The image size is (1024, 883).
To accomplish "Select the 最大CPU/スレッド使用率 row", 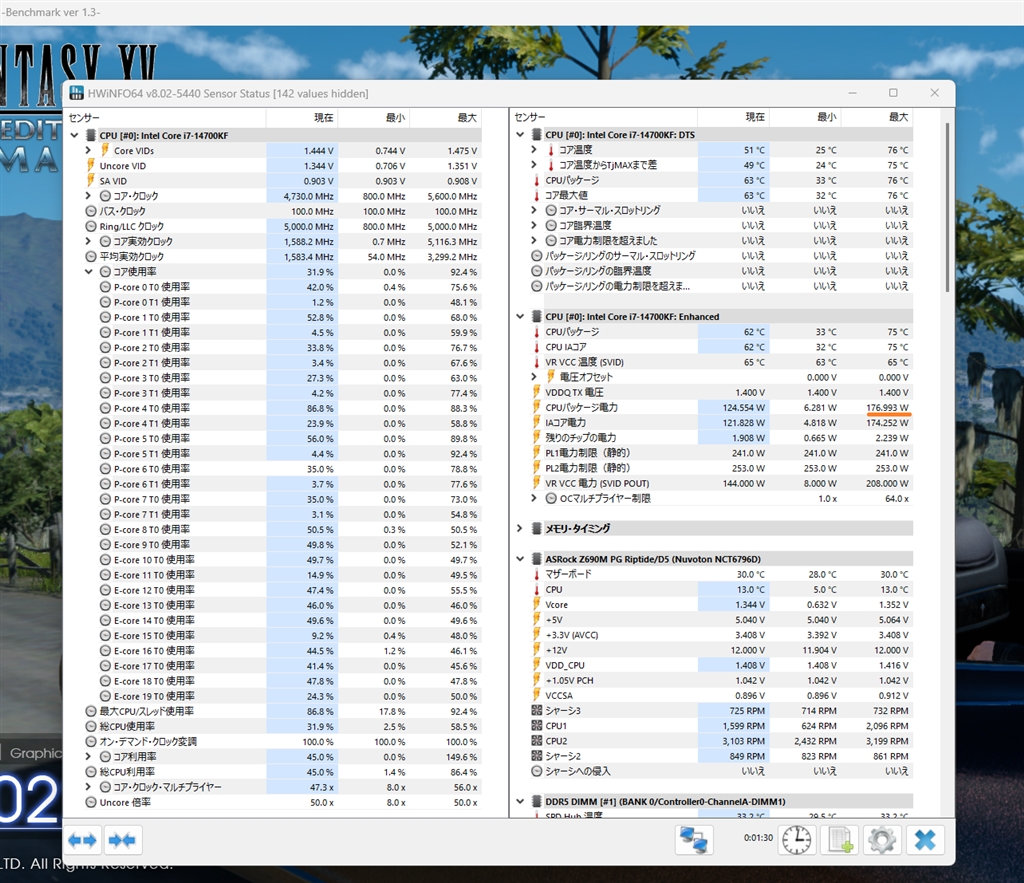I will pyautogui.click(x=274, y=711).
